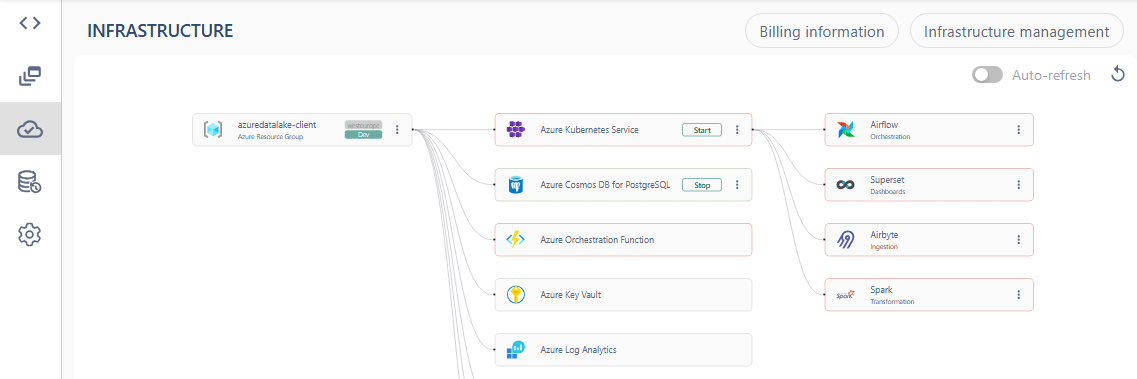Select the Superset node title

click(x=888, y=180)
